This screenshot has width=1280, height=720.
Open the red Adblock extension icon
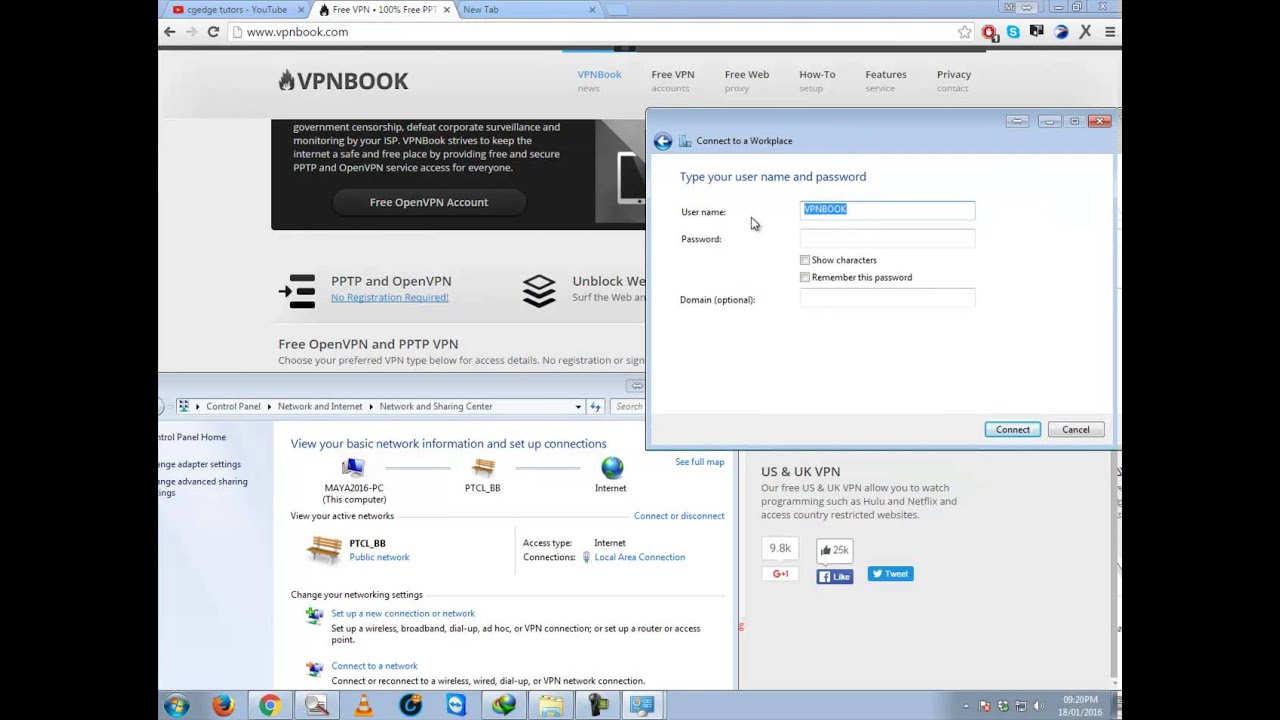coord(989,32)
